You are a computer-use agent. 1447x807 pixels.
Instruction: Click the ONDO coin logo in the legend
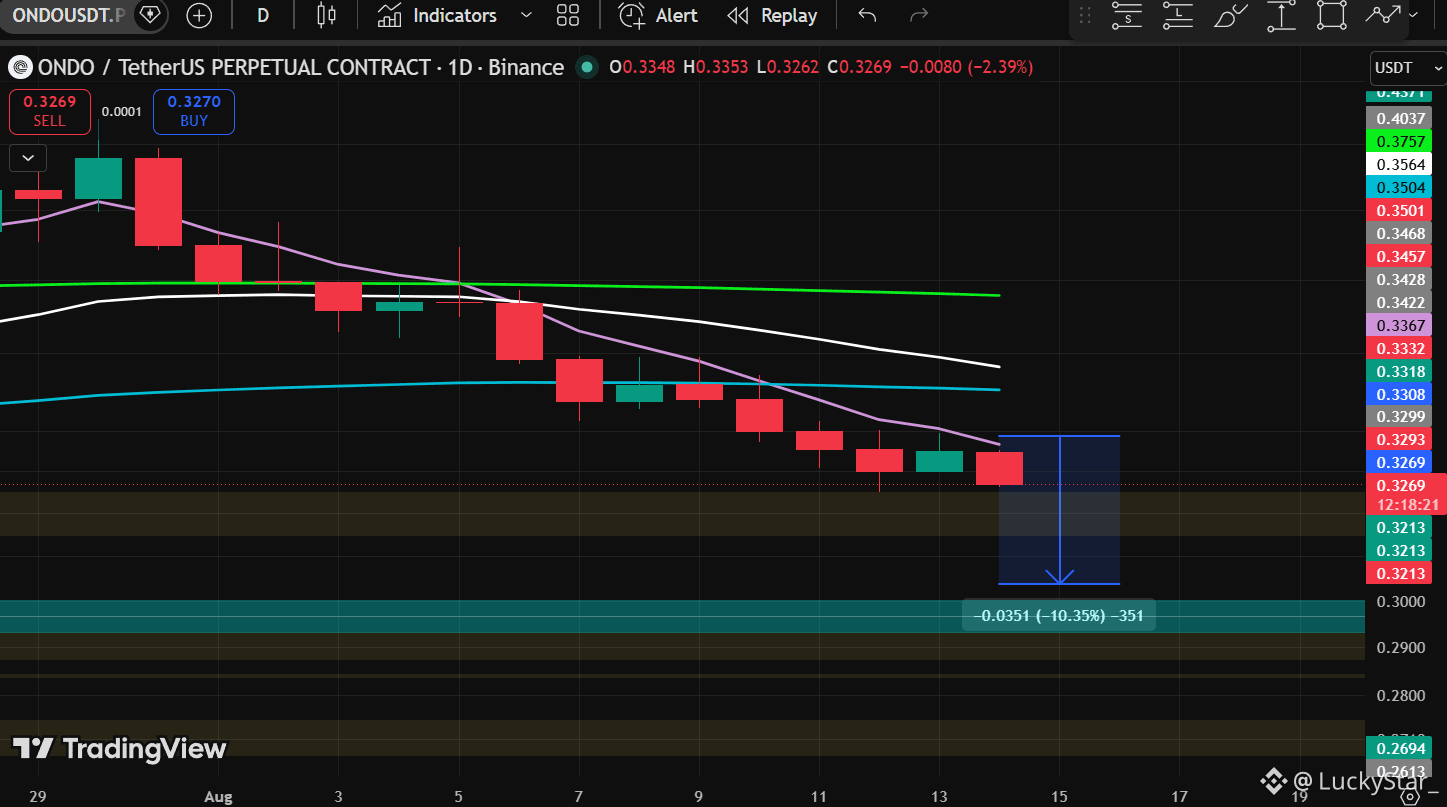pos(20,68)
